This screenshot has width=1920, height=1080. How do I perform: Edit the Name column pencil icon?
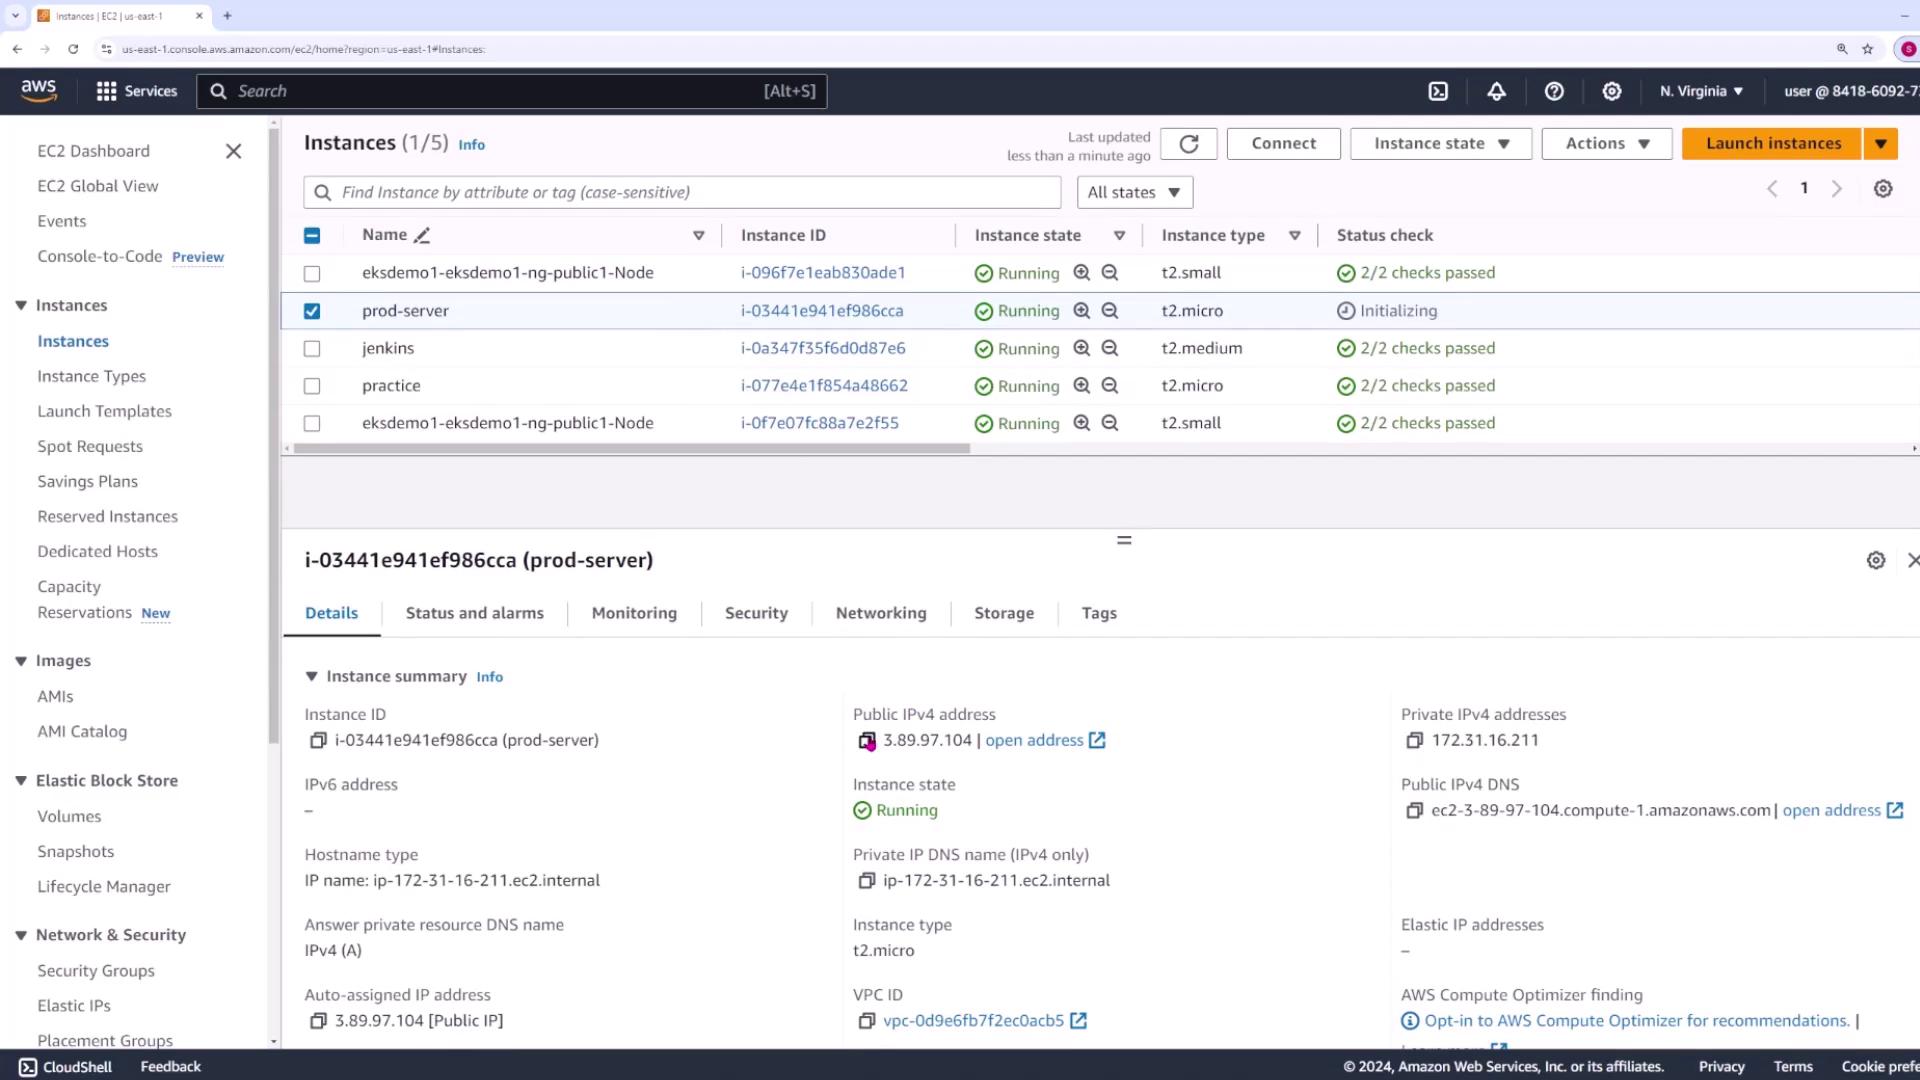[x=422, y=236]
